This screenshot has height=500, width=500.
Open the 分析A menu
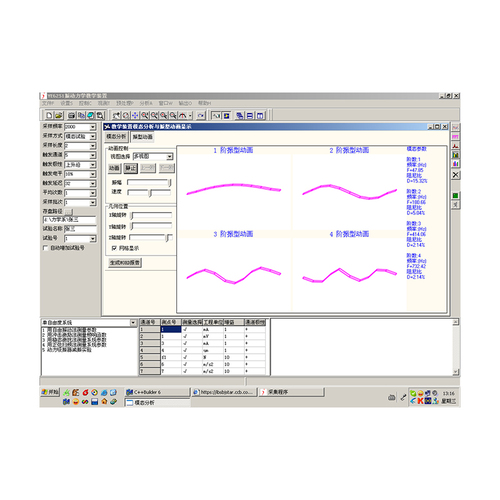(x=146, y=103)
